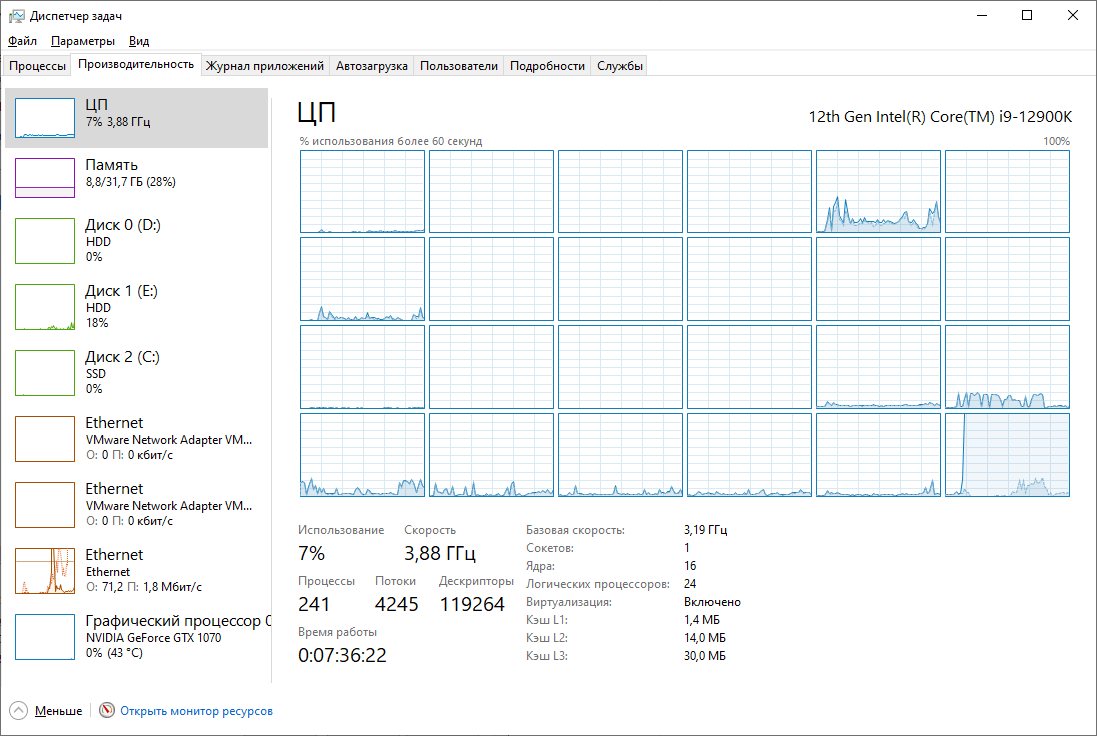The width and height of the screenshot is (1097, 736).
Task: Click the resource monitor icon
Action: (106, 710)
